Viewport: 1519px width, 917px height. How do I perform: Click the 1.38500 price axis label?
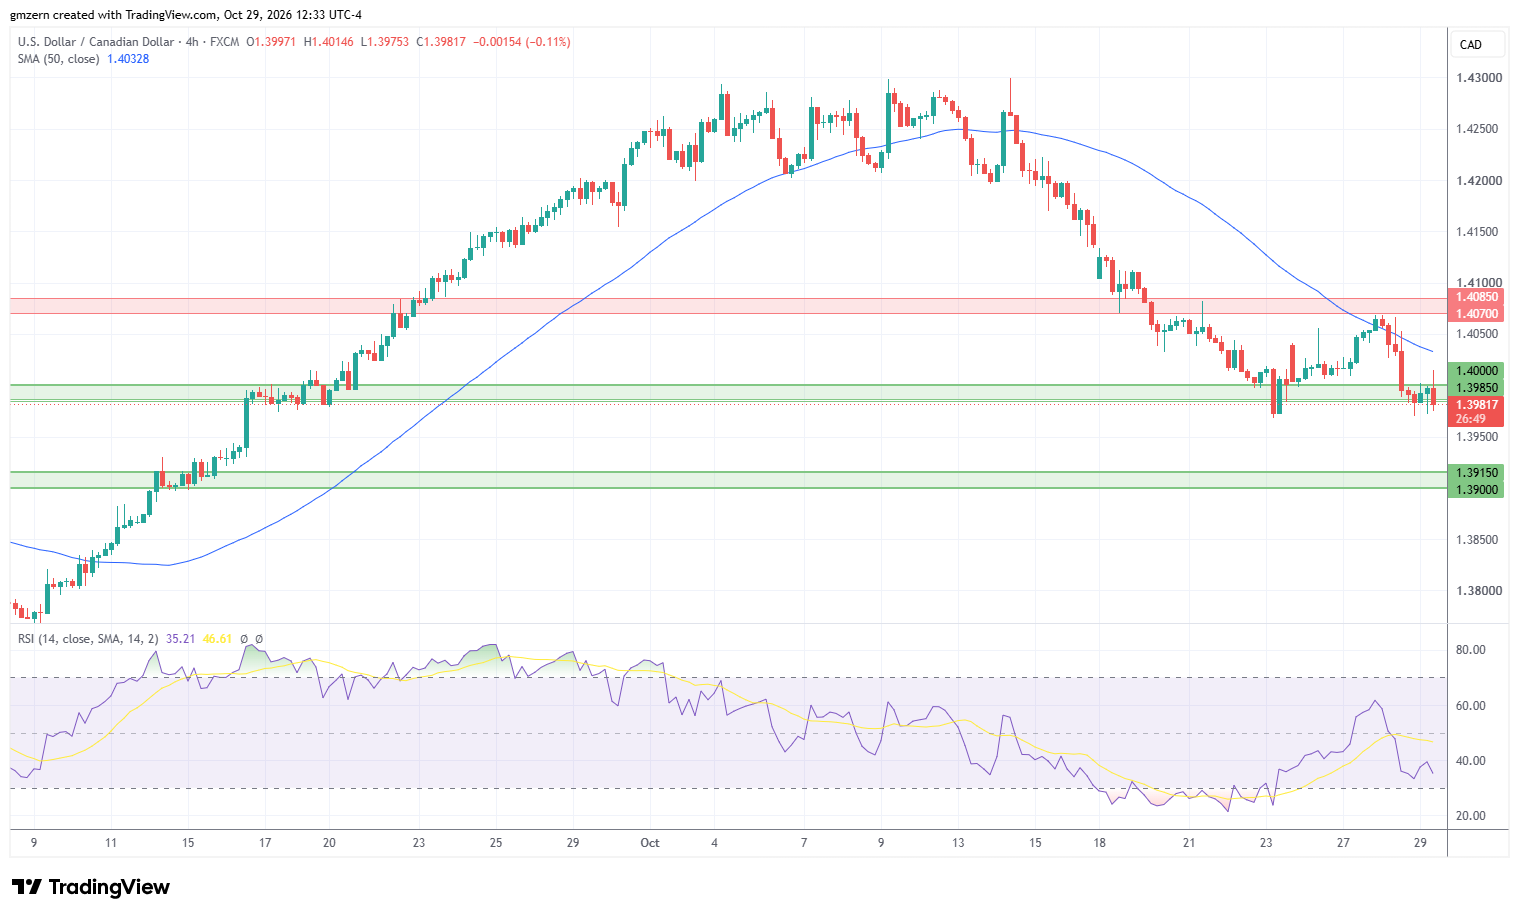coord(1478,540)
